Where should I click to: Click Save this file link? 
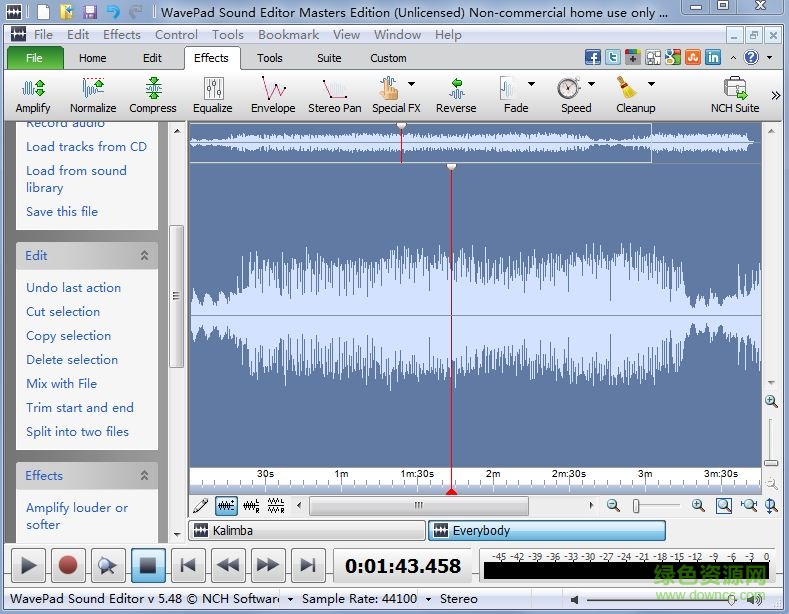pos(62,211)
